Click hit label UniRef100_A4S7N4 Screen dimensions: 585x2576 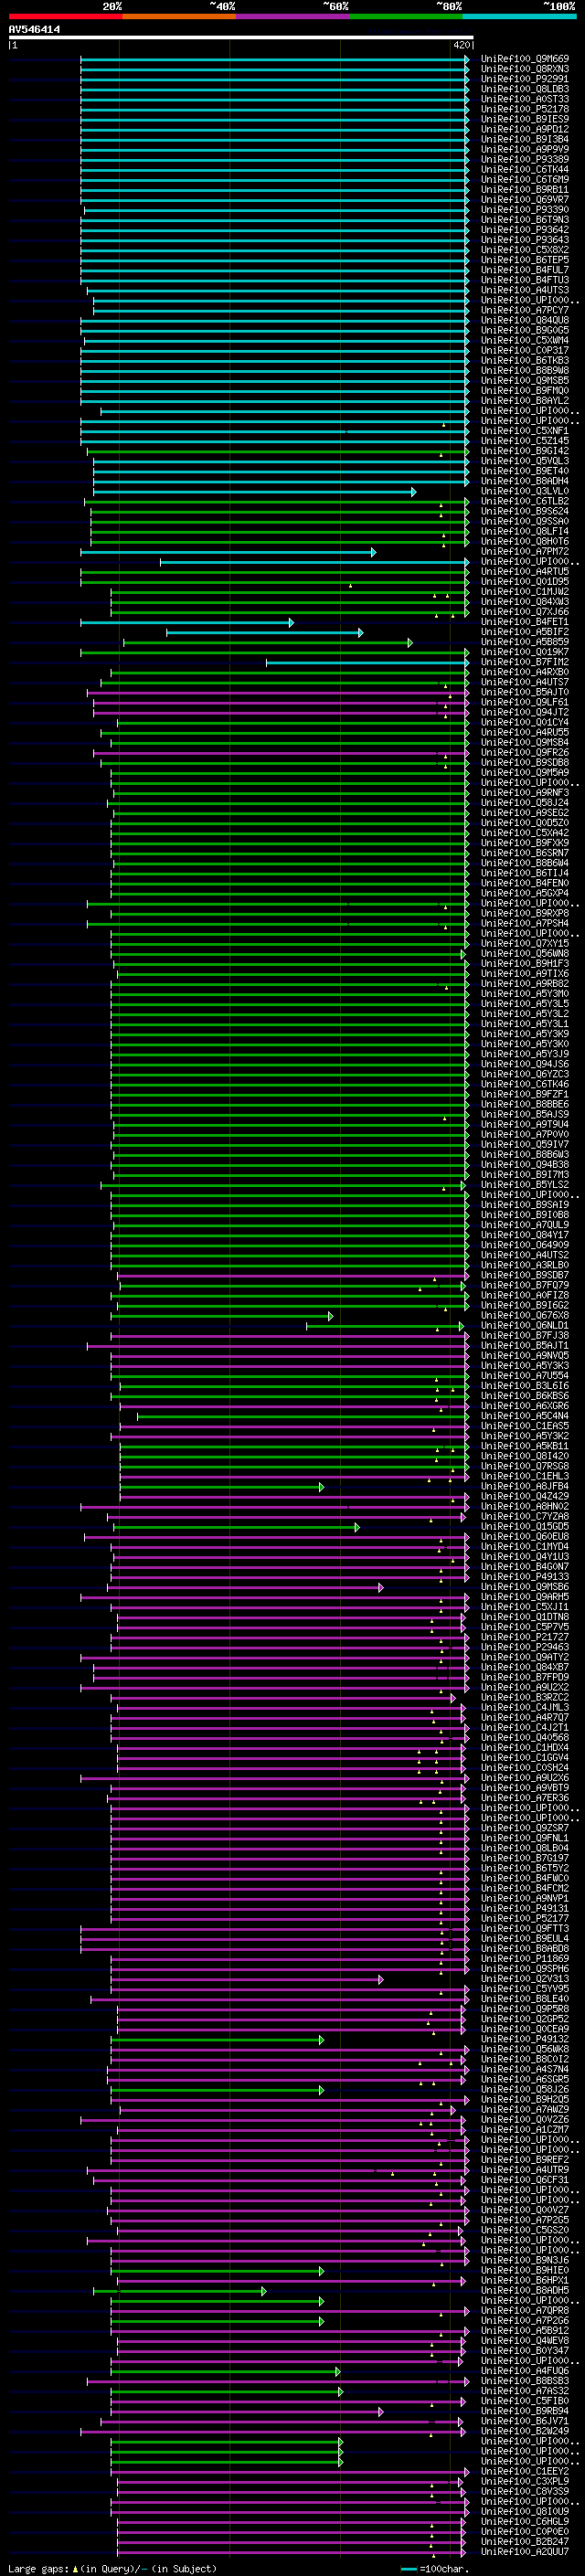pos(525,2069)
